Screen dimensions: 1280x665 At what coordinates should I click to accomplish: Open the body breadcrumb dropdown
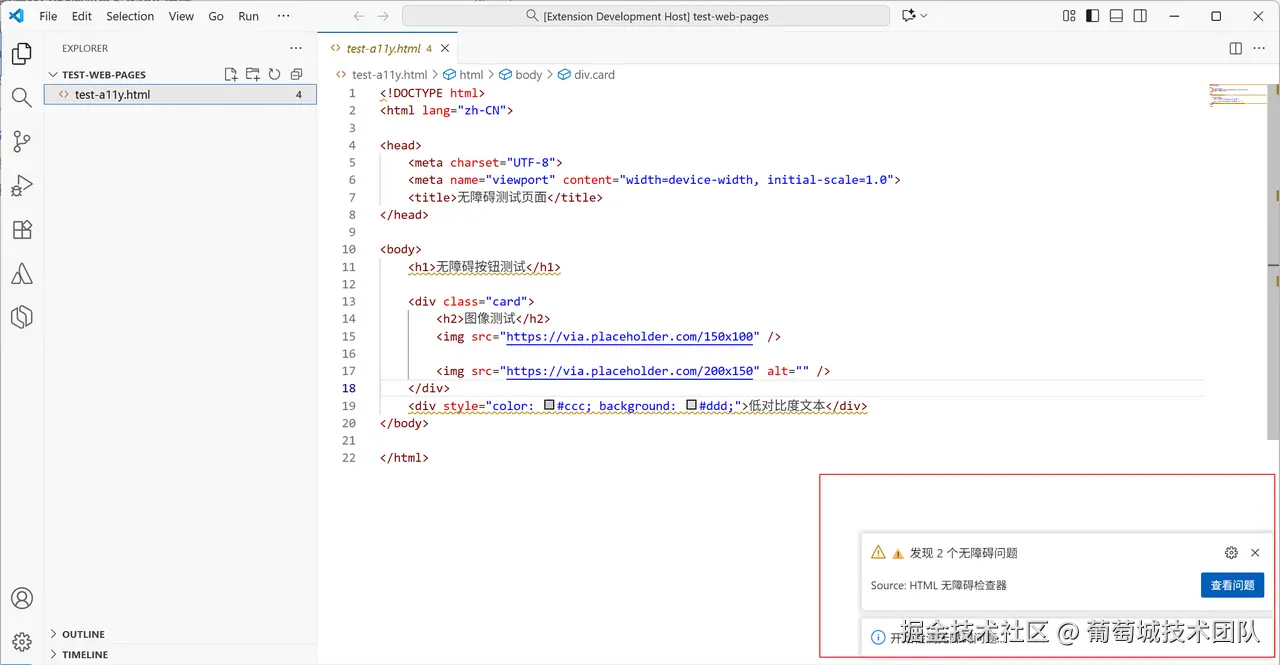(x=521, y=74)
